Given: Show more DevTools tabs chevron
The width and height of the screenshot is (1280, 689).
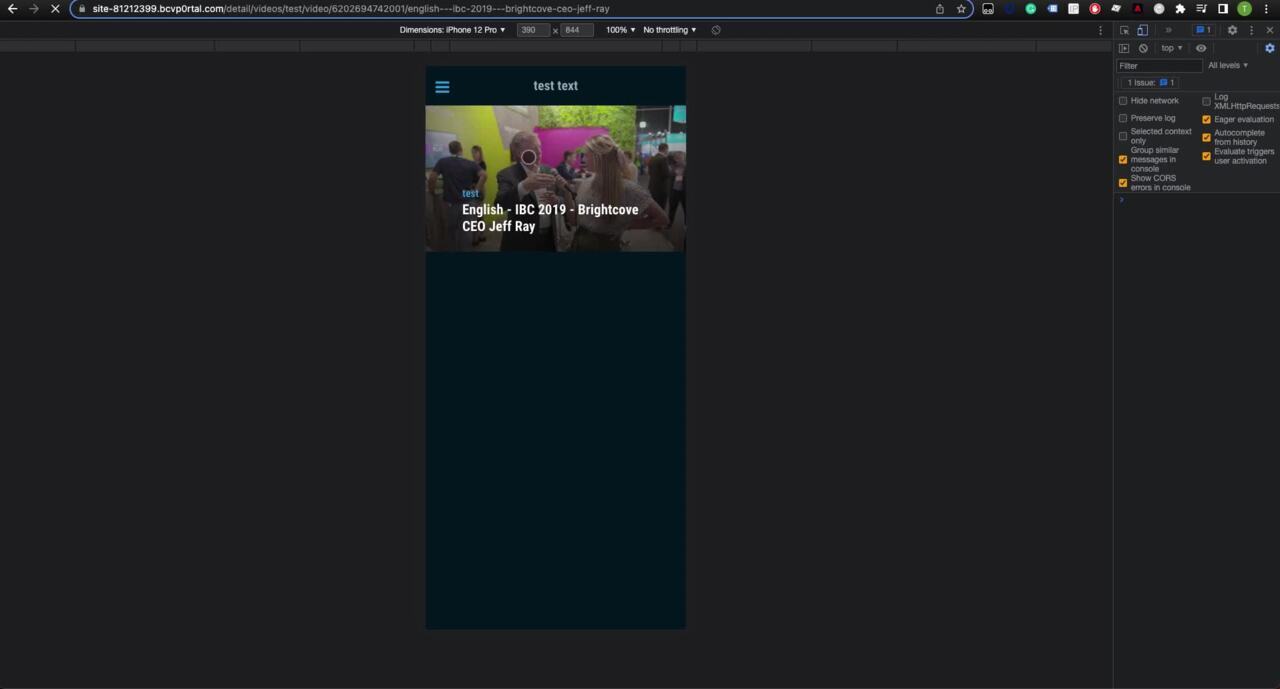Looking at the screenshot, I should 1168,30.
